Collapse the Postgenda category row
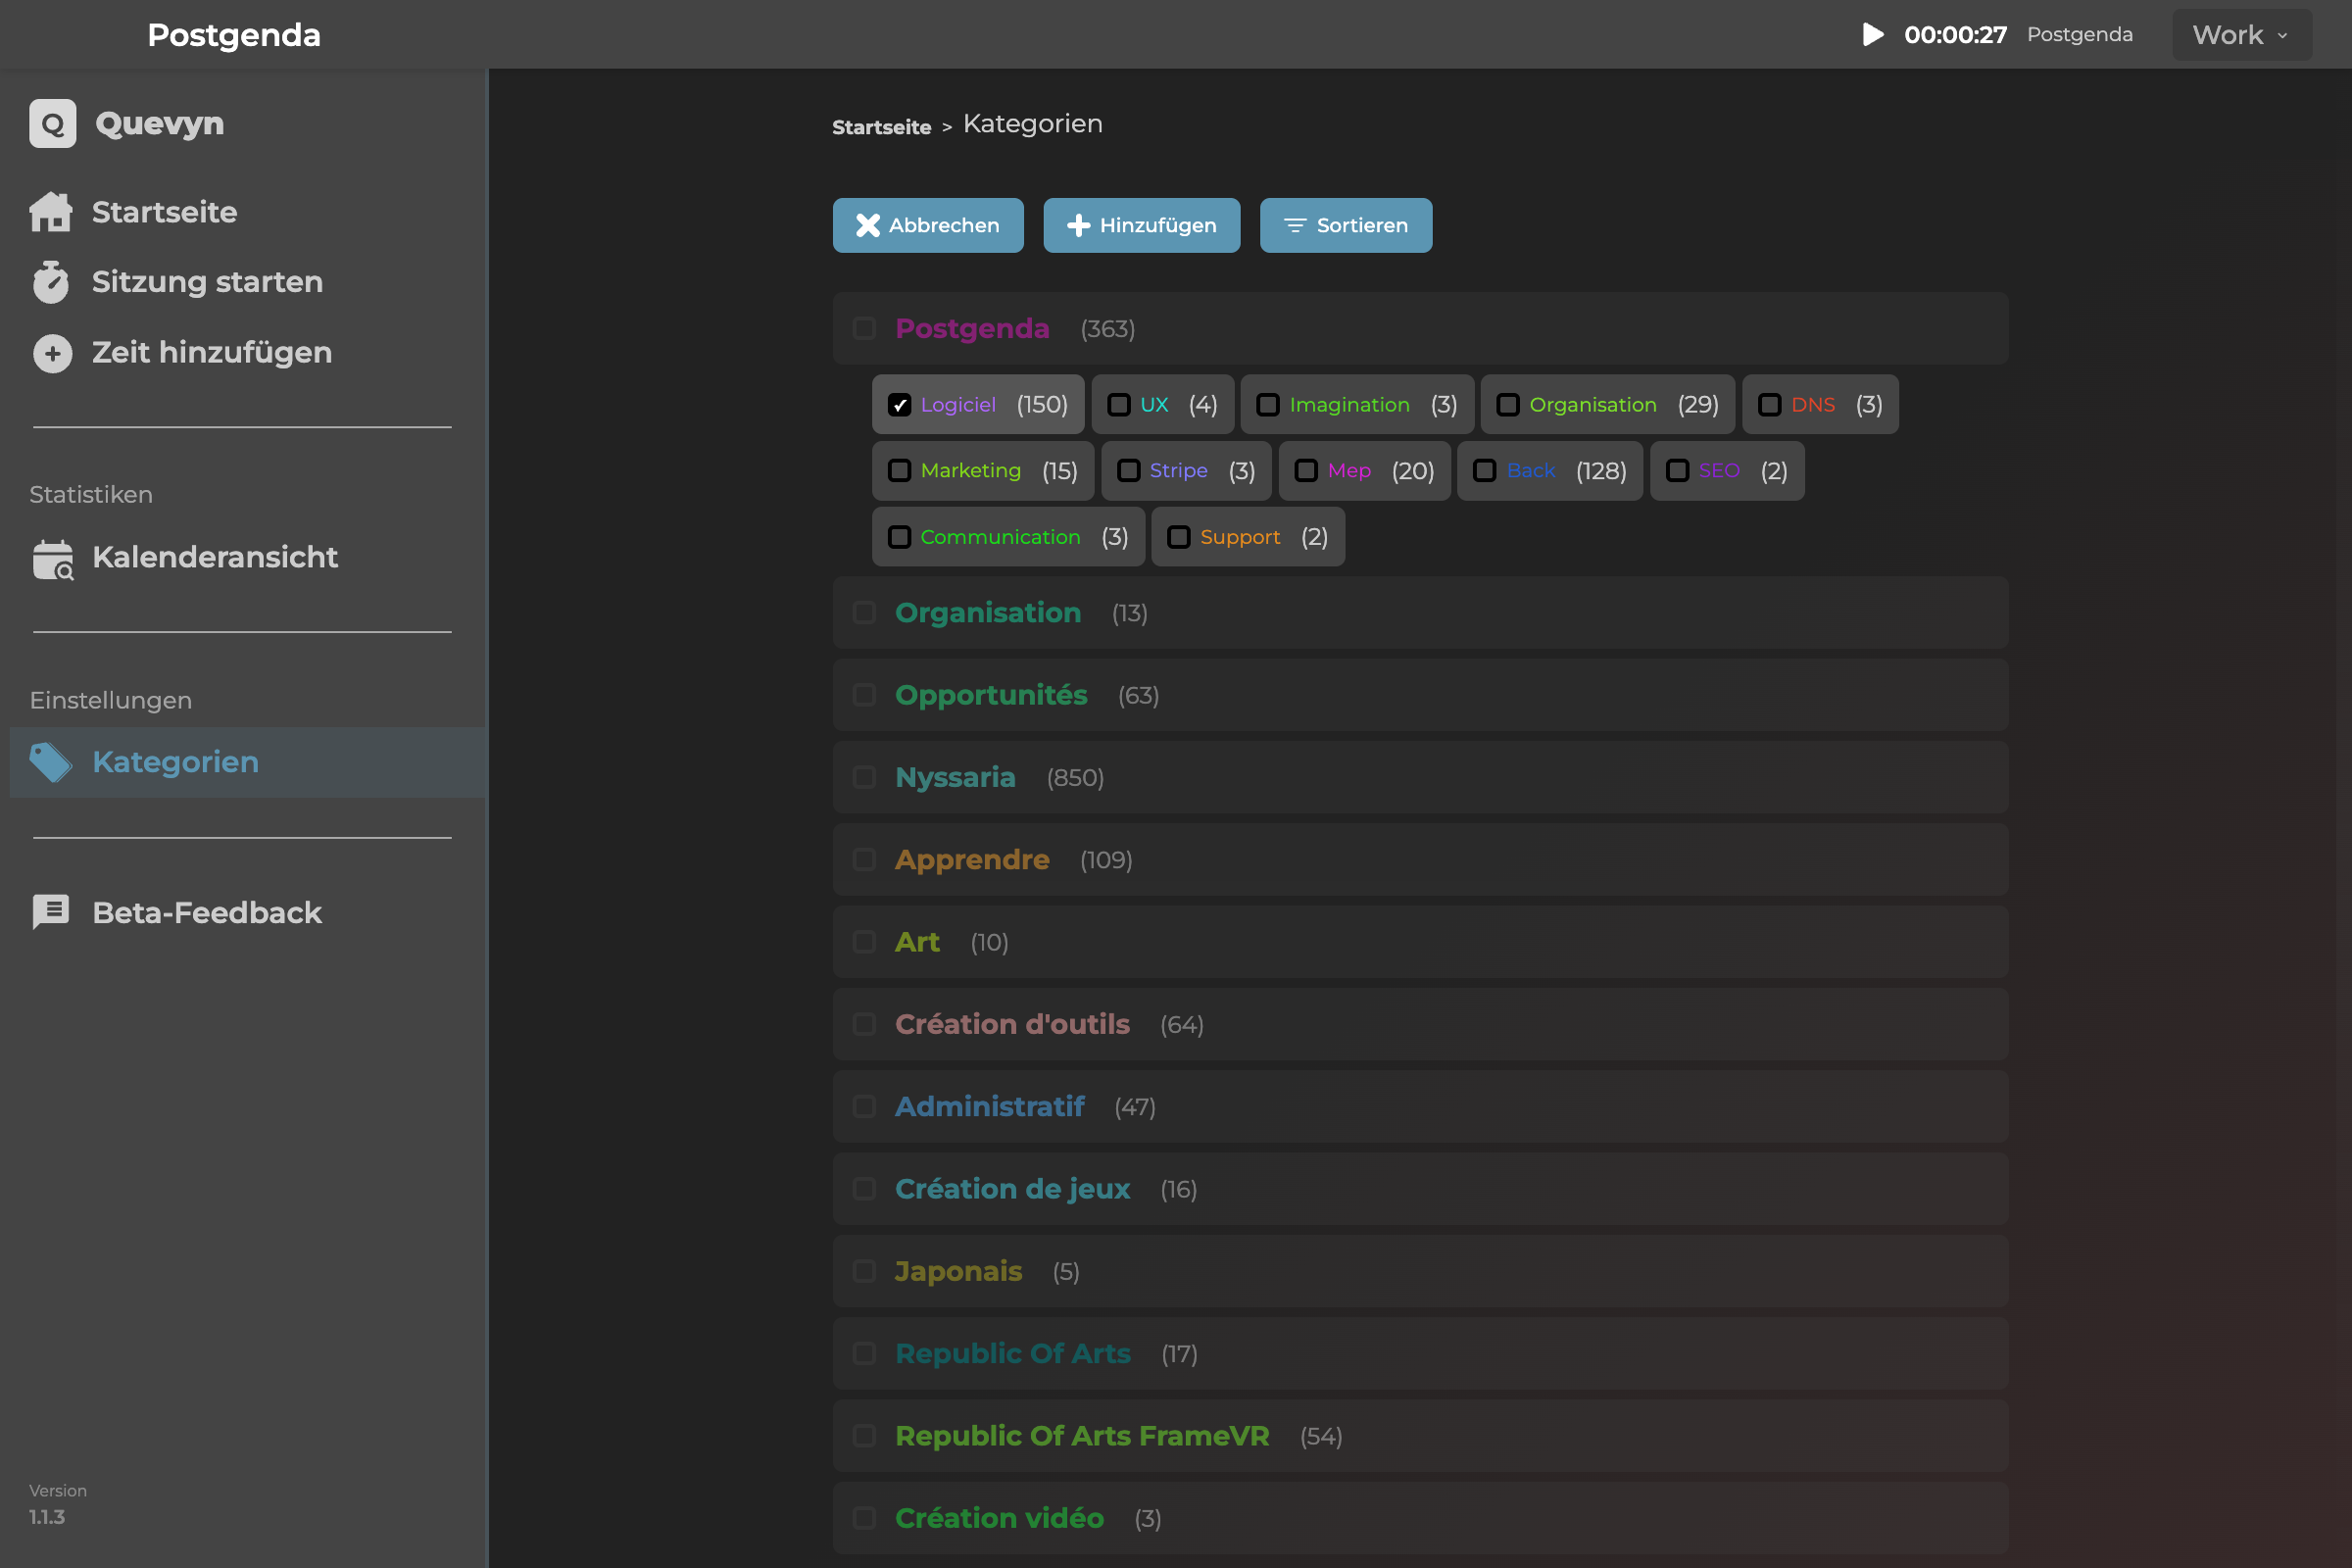This screenshot has height=1568, width=2352. (x=1420, y=329)
